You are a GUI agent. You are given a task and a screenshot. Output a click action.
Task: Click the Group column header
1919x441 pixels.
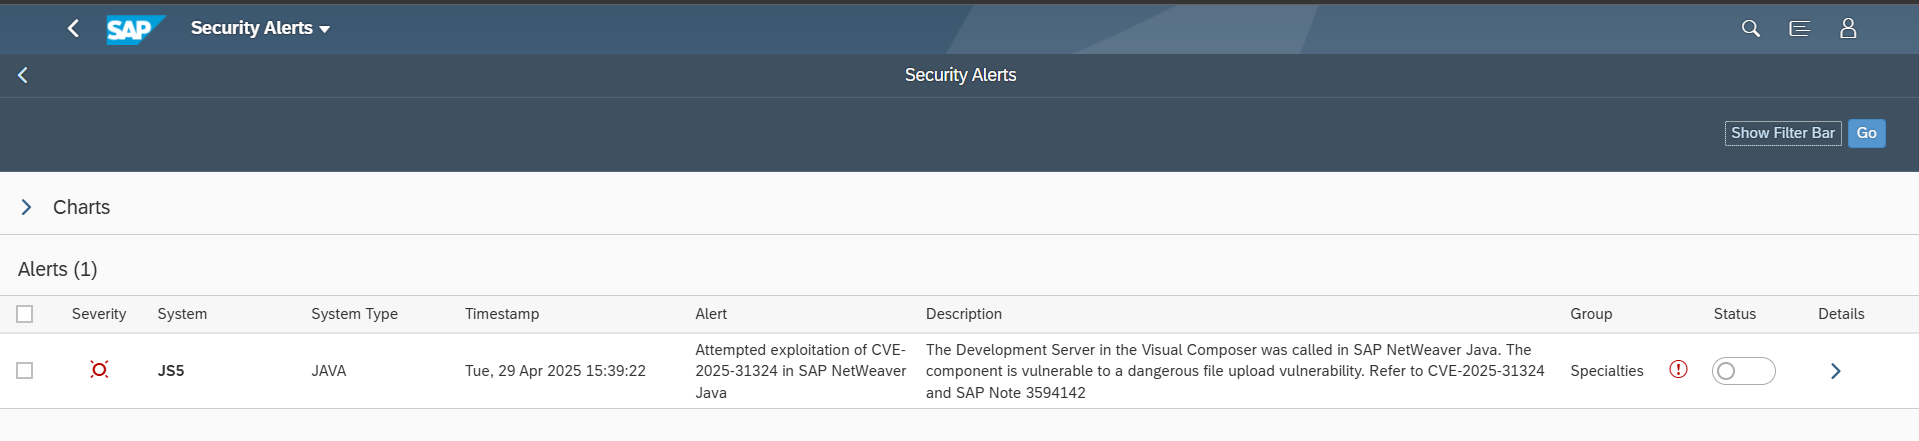tap(1591, 314)
